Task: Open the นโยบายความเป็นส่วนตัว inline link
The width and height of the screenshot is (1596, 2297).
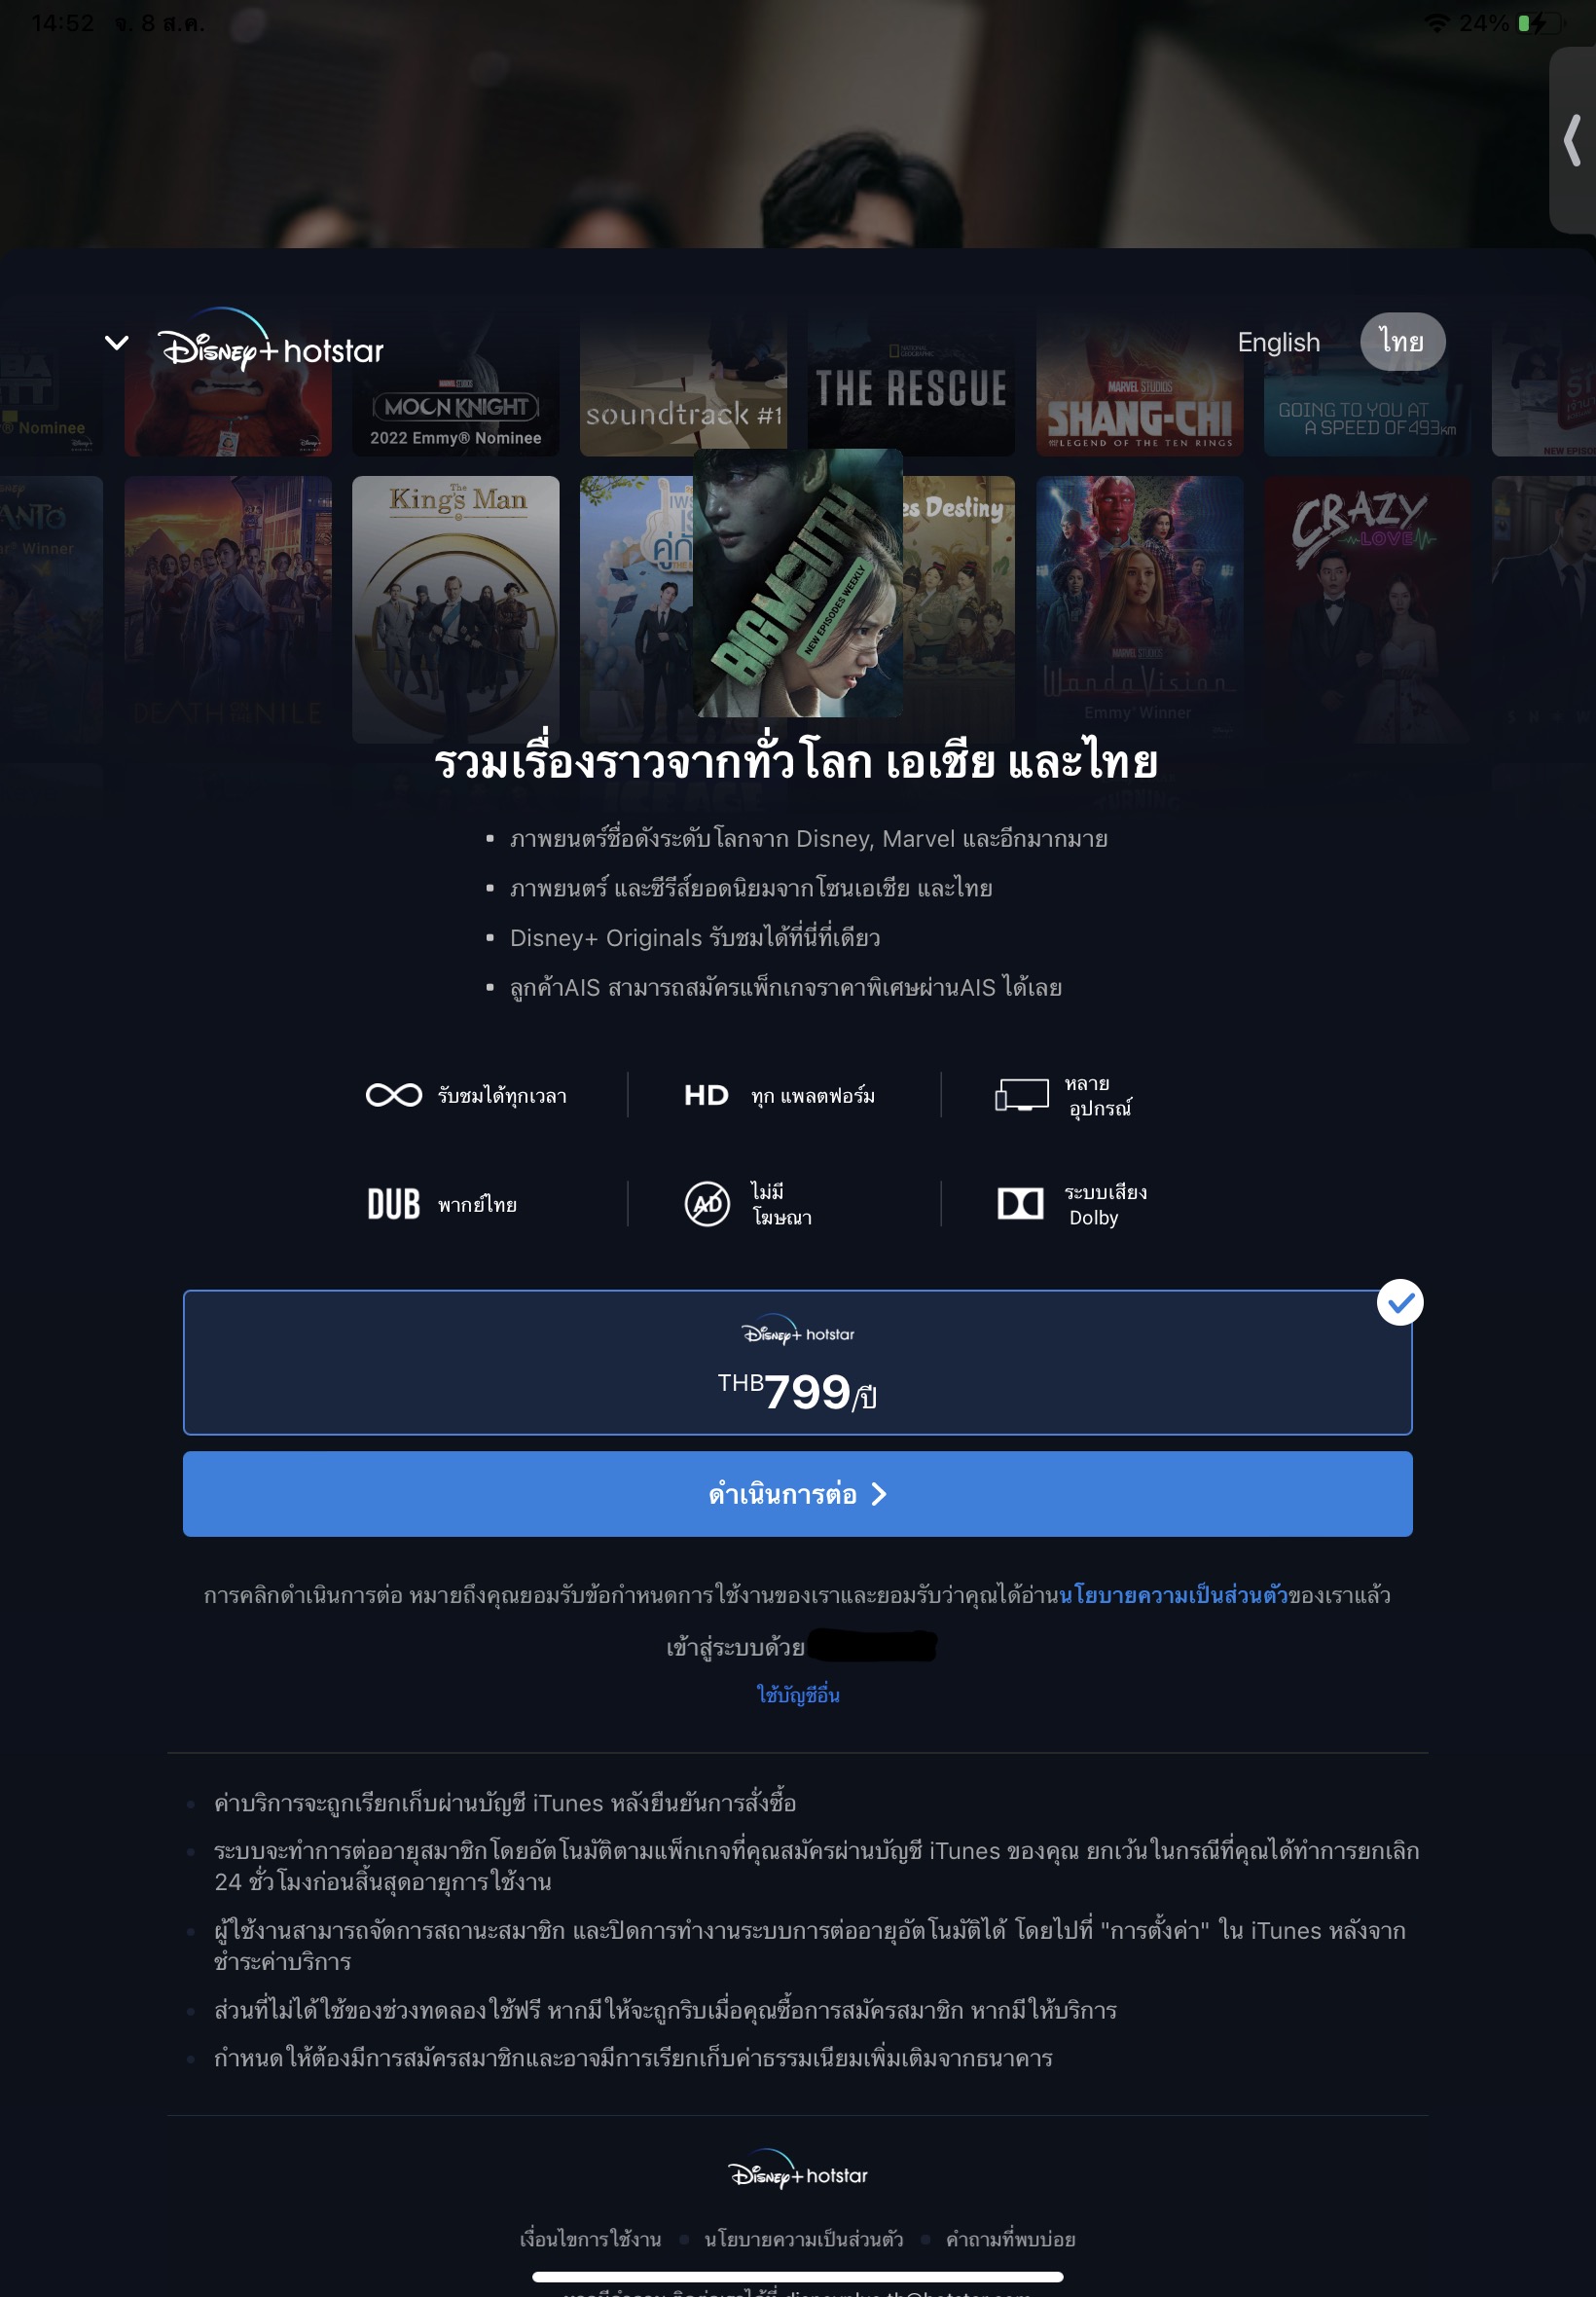Action: pos(1173,1595)
